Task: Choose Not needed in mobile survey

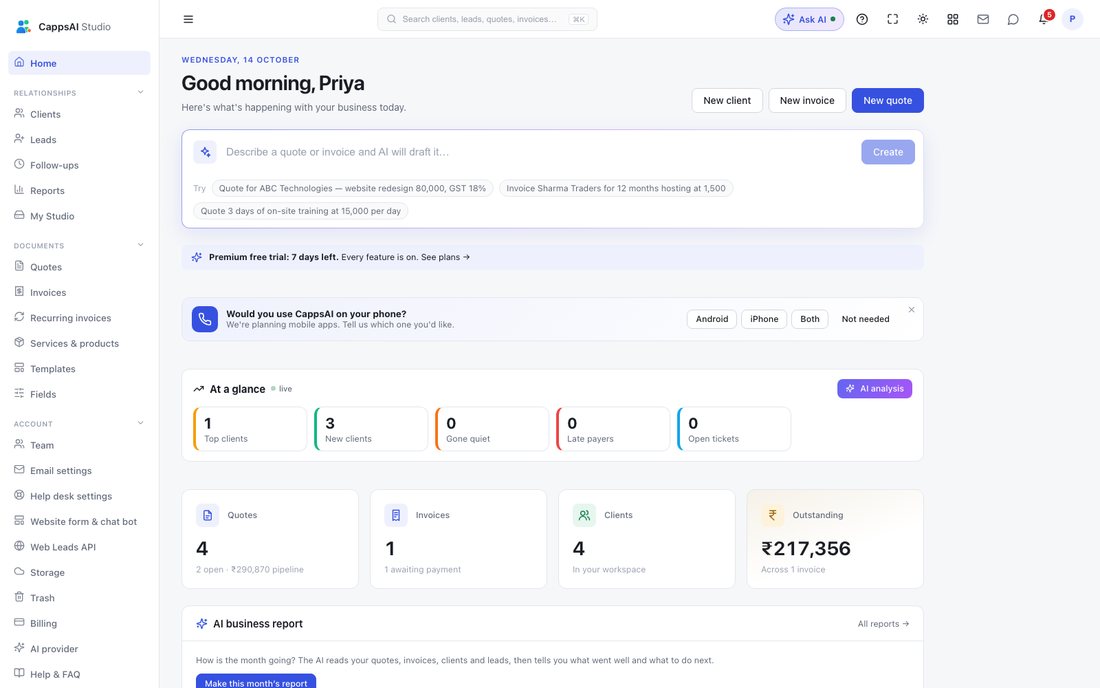Action: (x=865, y=319)
